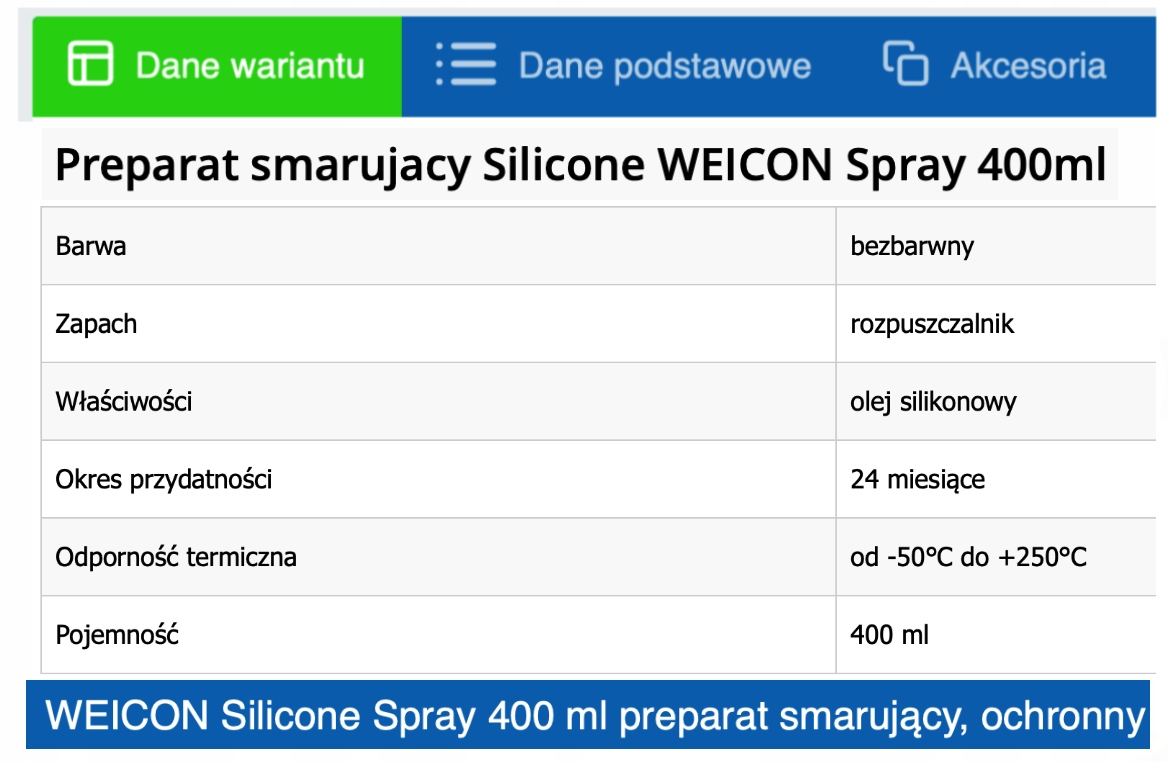Click the layout icon beside Dane wariantu
This screenshot has height=762, width=1168.
coord(90,64)
